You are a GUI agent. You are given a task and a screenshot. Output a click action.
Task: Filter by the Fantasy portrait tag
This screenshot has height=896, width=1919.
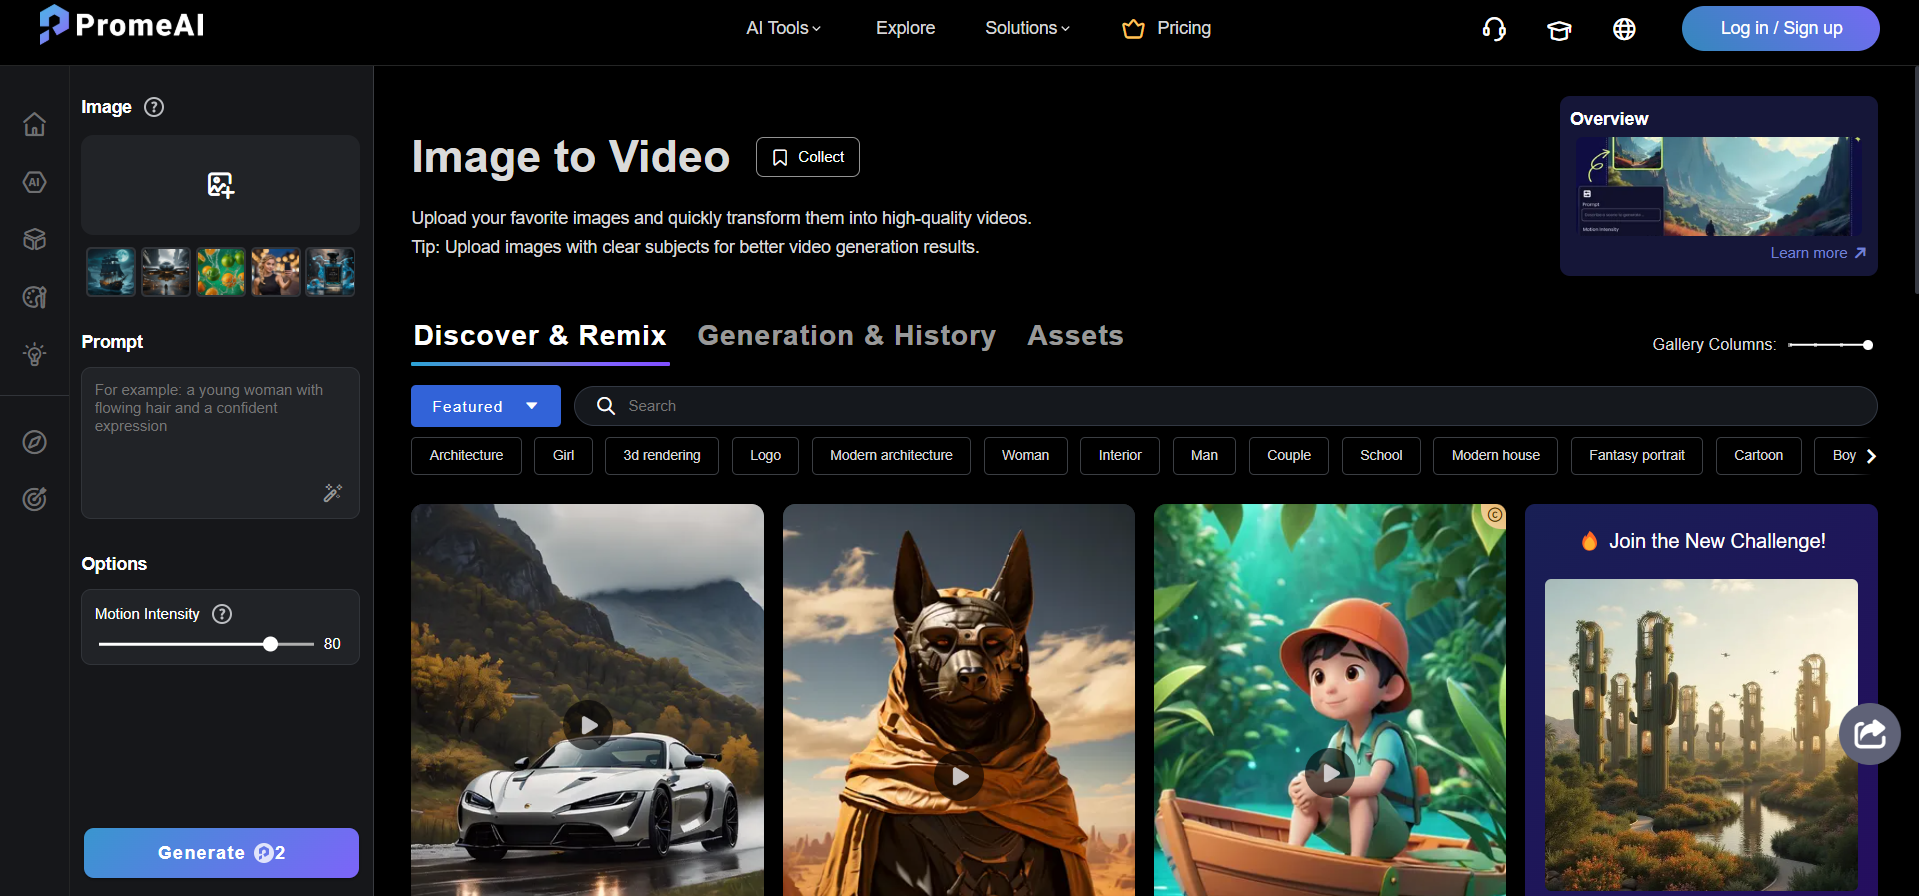[x=1636, y=455]
